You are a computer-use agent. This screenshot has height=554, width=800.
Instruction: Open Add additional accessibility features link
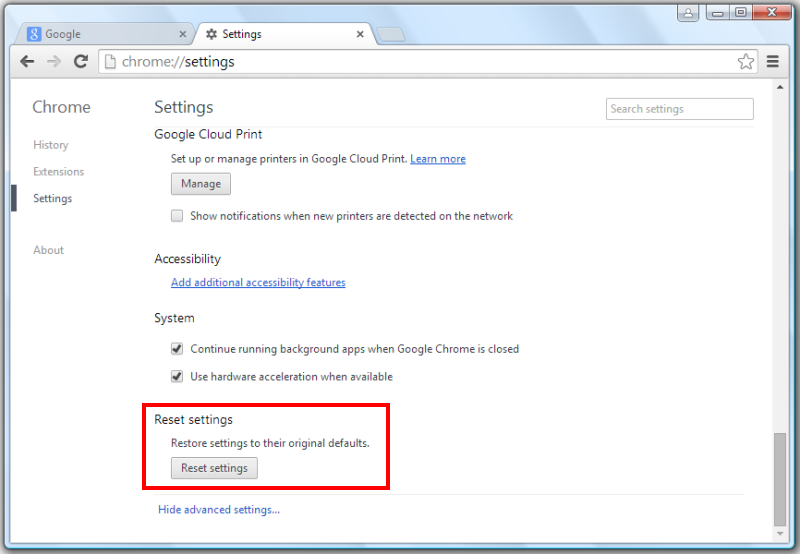pyautogui.click(x=258, y=282)
